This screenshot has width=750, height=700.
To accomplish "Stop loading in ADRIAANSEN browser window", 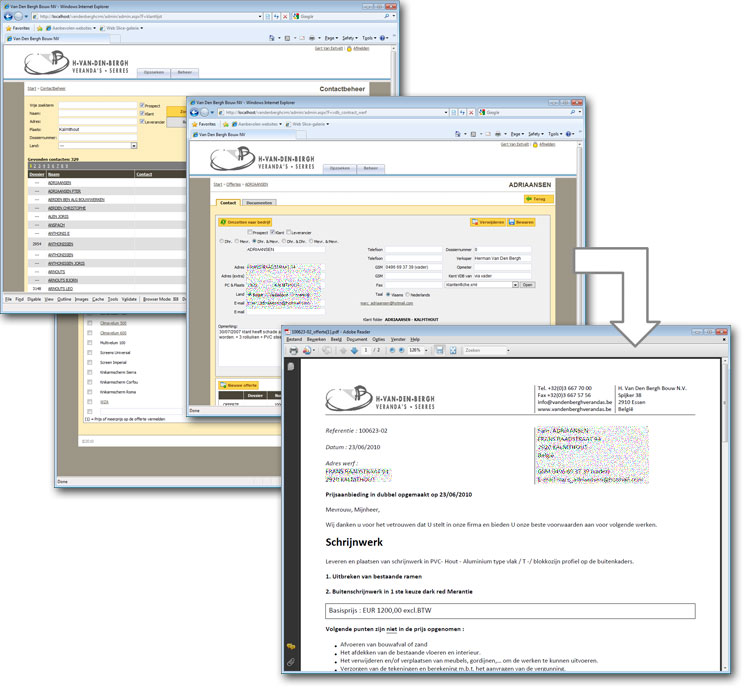I will (471, 112).
